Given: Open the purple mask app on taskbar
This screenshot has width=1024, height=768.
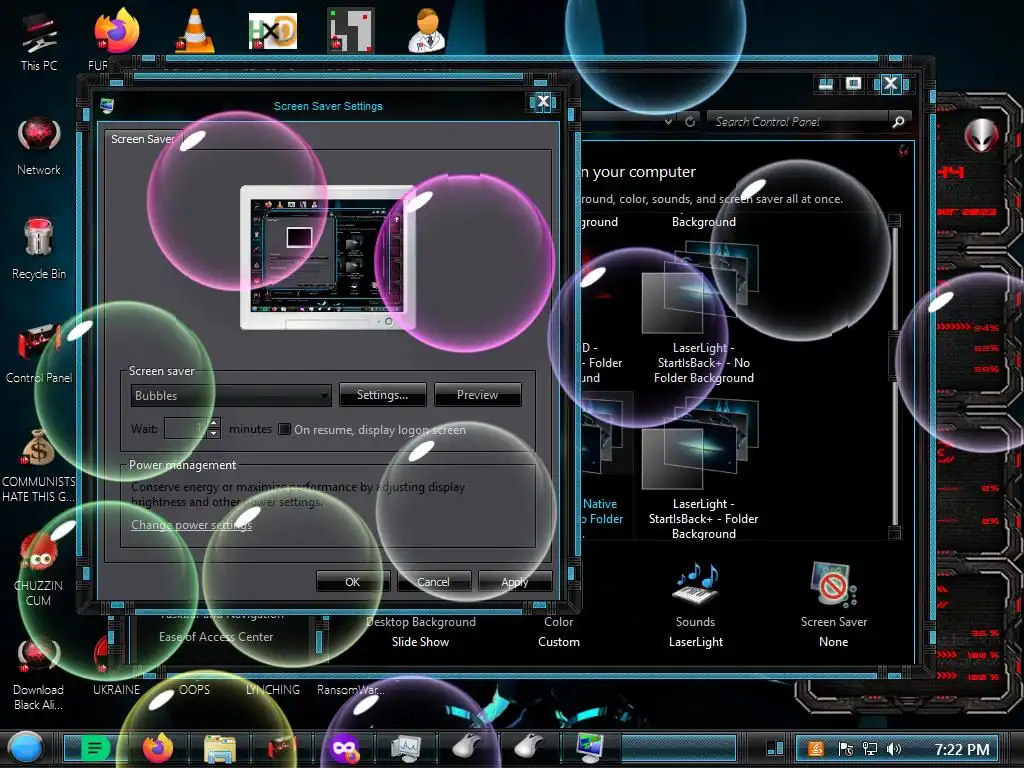Looking at the screenshot, I should coord(344,748).
